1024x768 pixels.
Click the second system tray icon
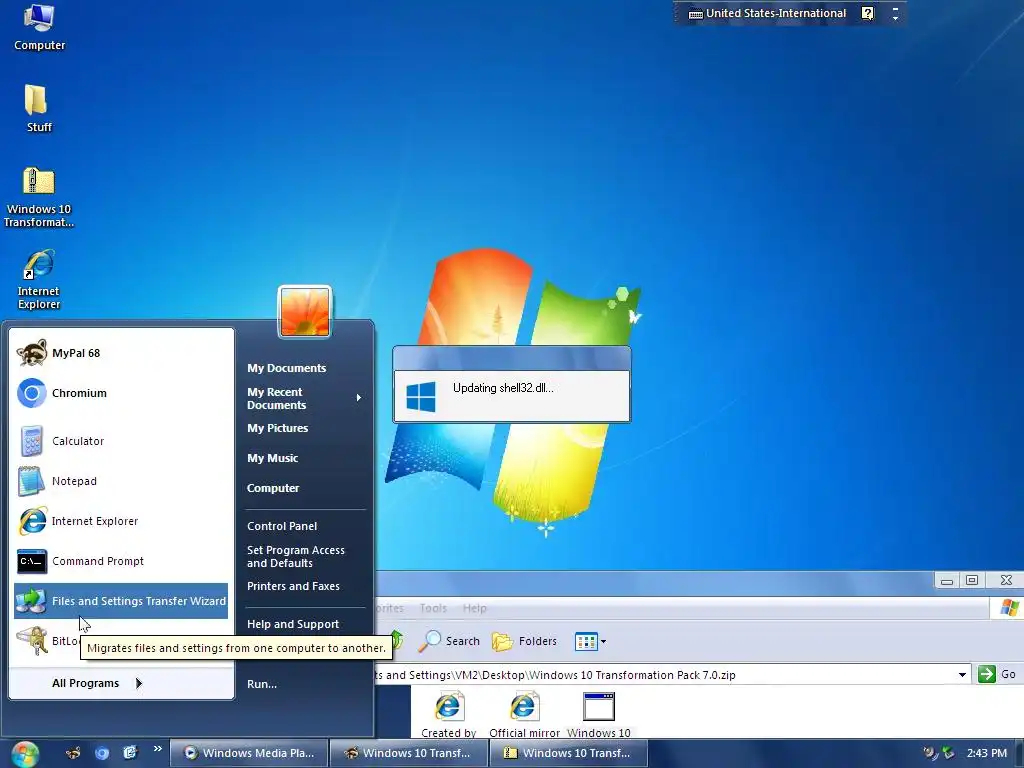click(x=948, y=753)
